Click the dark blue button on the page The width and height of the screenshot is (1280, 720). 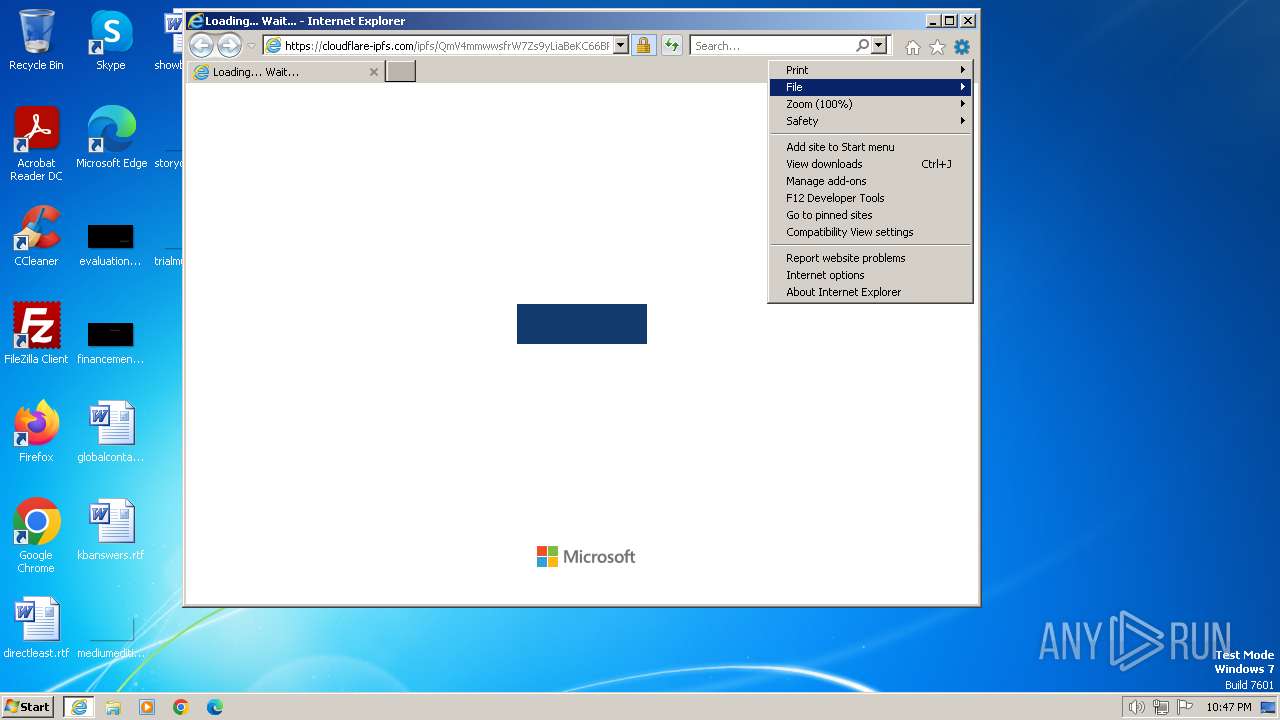pyautogui.click(x=582, y=324)
